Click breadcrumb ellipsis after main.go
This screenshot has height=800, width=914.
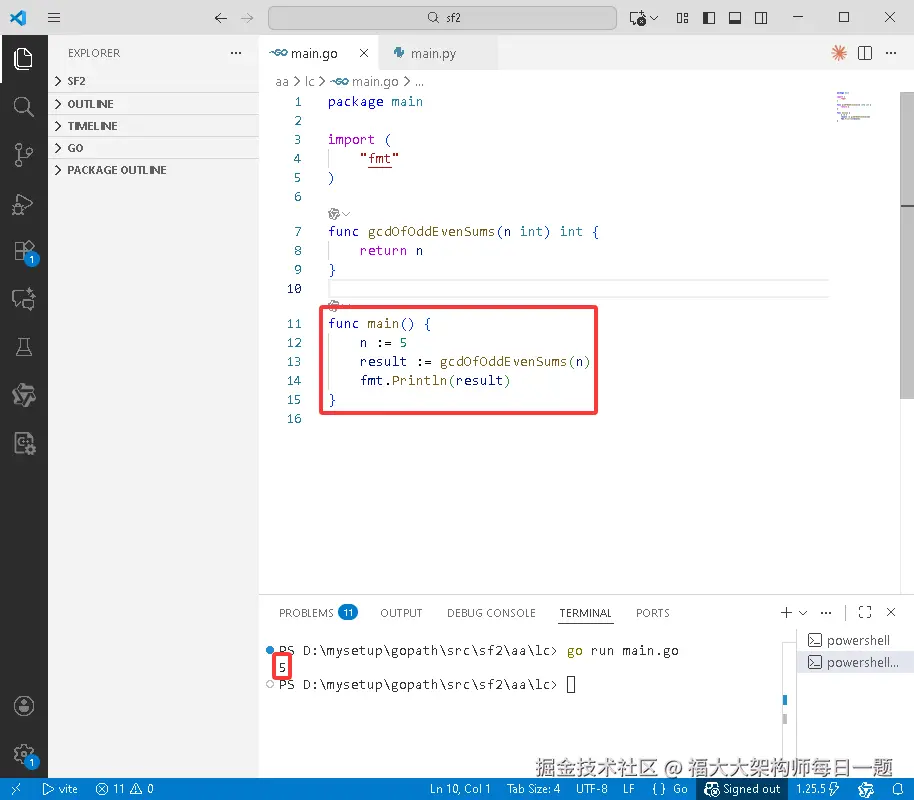(x=419, y=82)
